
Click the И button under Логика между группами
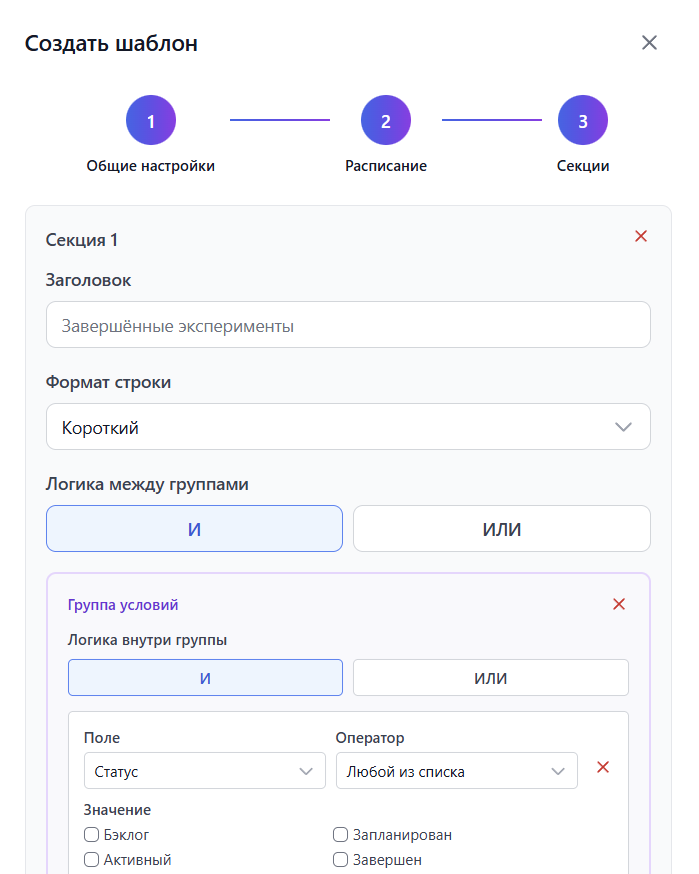coord(194,528)
